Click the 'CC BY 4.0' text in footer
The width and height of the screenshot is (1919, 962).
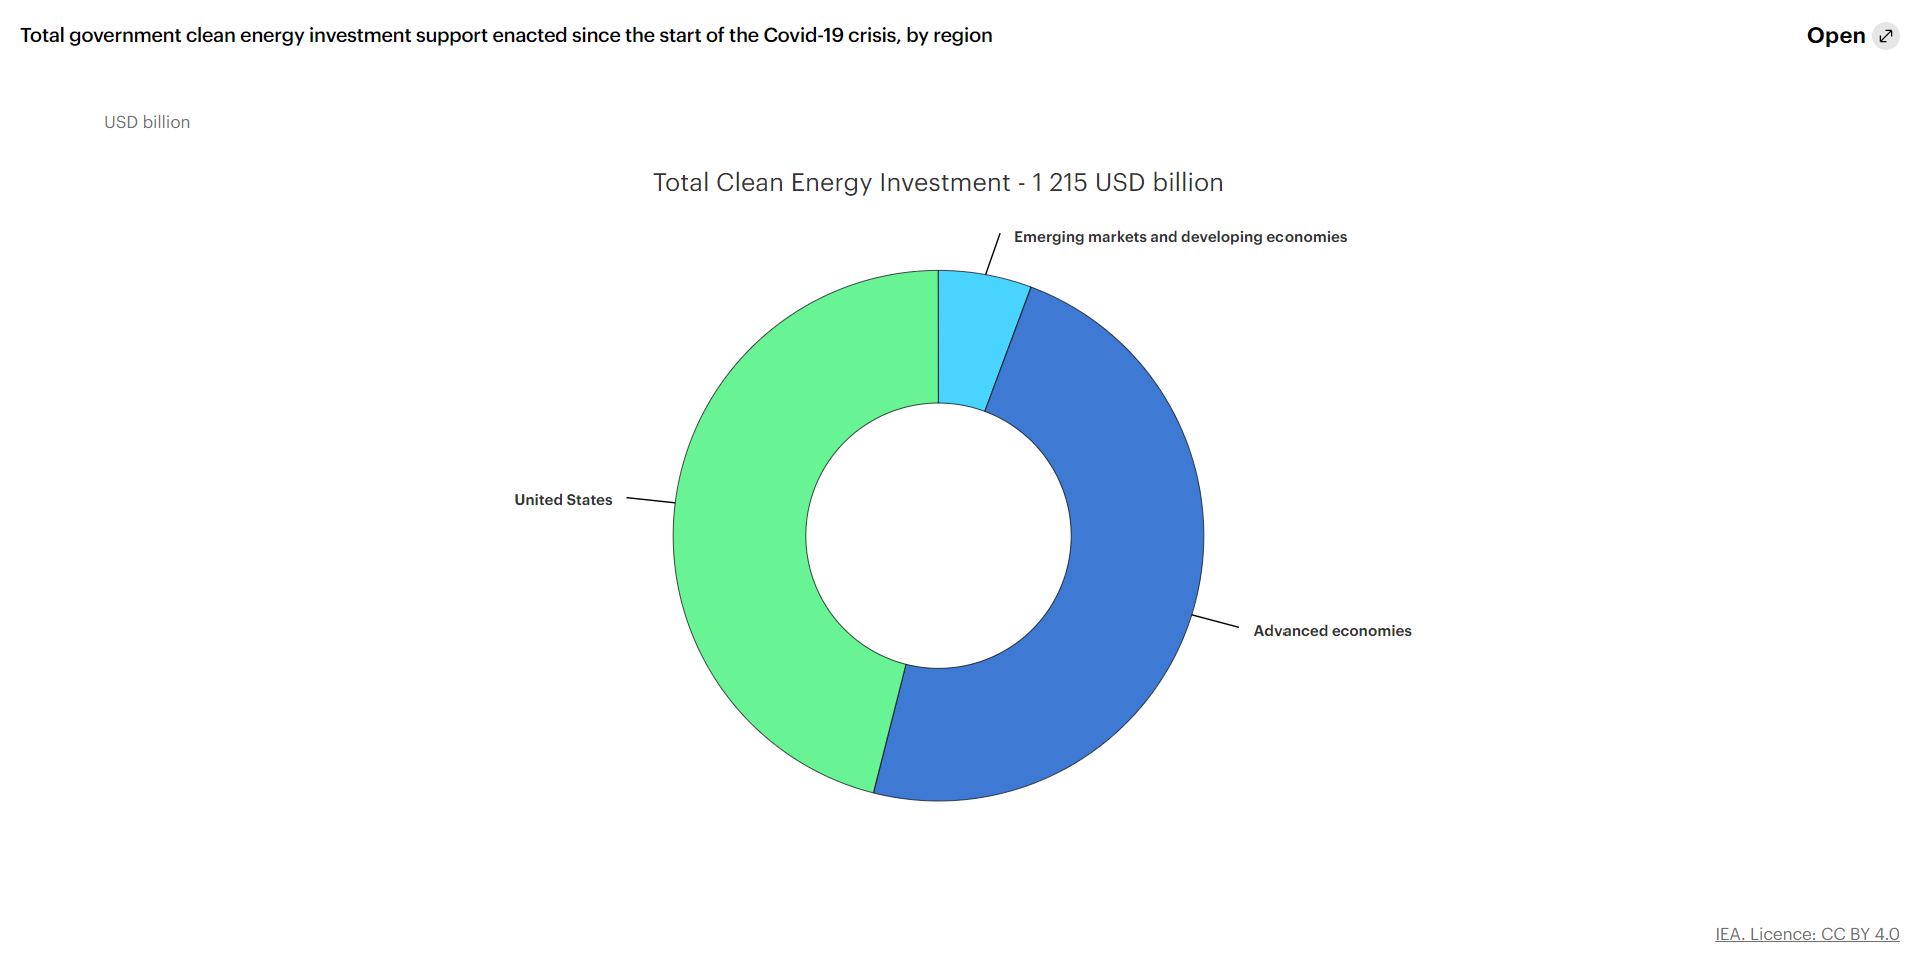tap(1859, 934)
